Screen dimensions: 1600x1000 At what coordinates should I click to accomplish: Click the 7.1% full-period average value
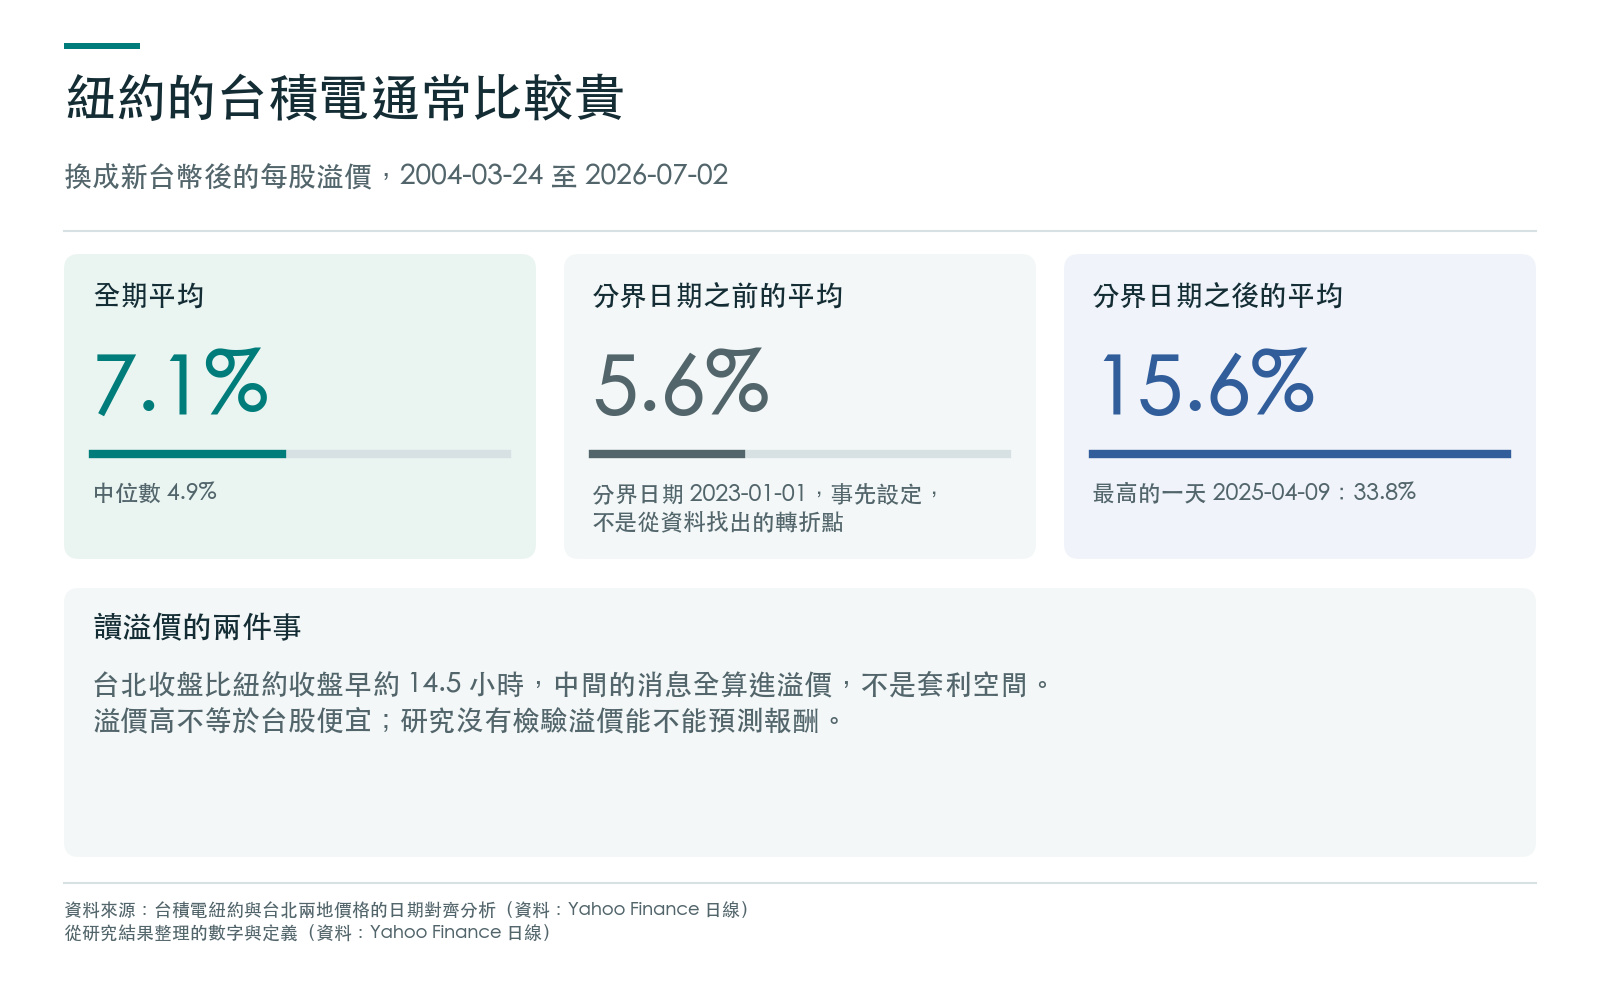click(181, 383)
